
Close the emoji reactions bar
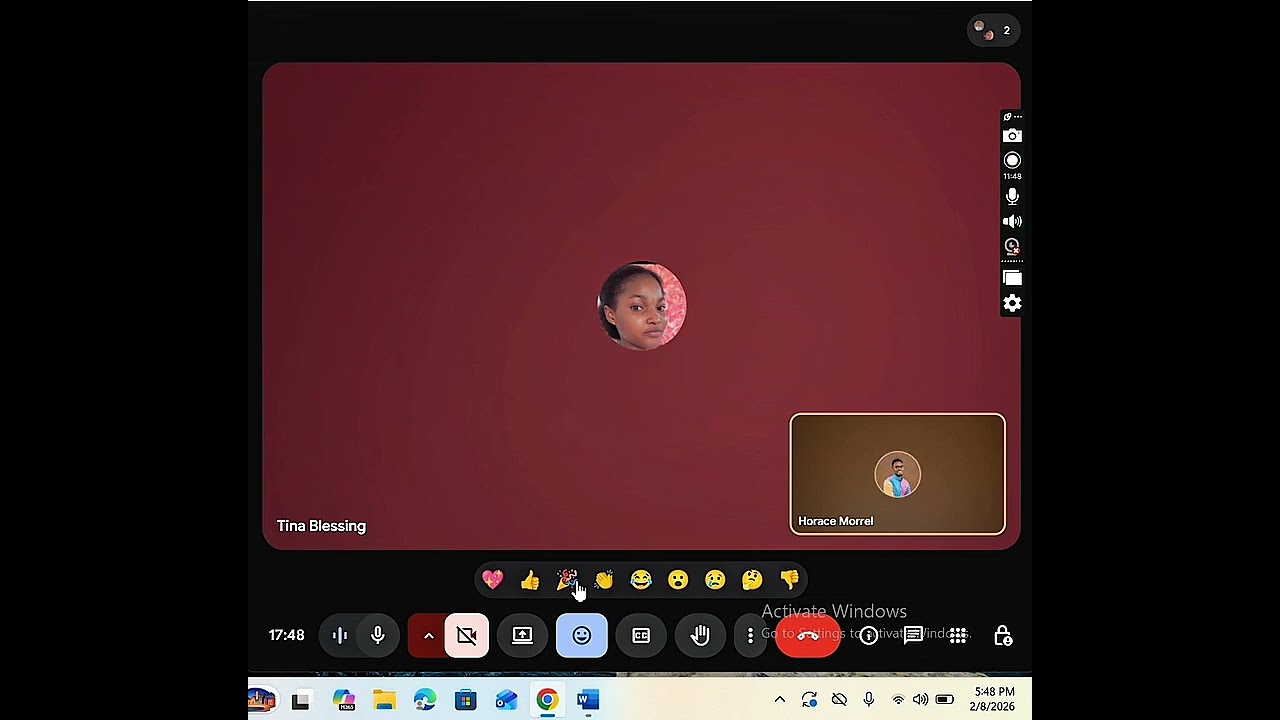point(581,635)
